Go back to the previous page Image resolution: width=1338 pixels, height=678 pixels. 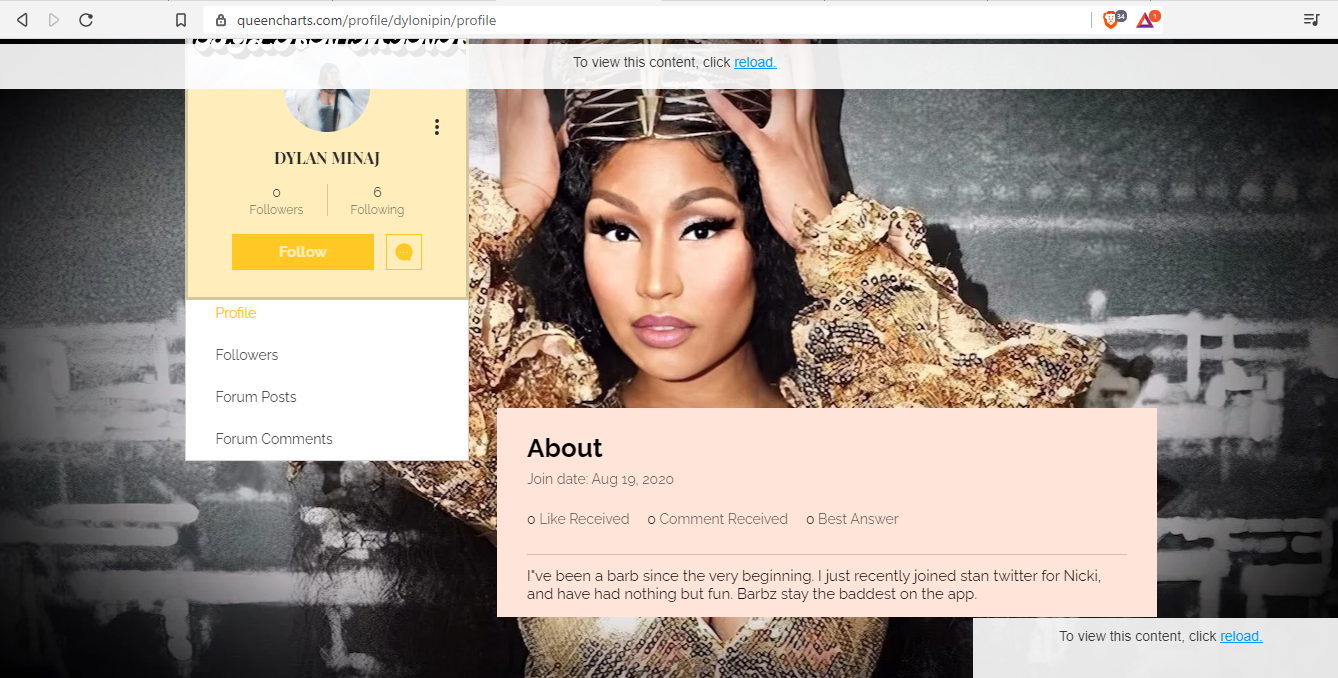click(x=22, y=20)
